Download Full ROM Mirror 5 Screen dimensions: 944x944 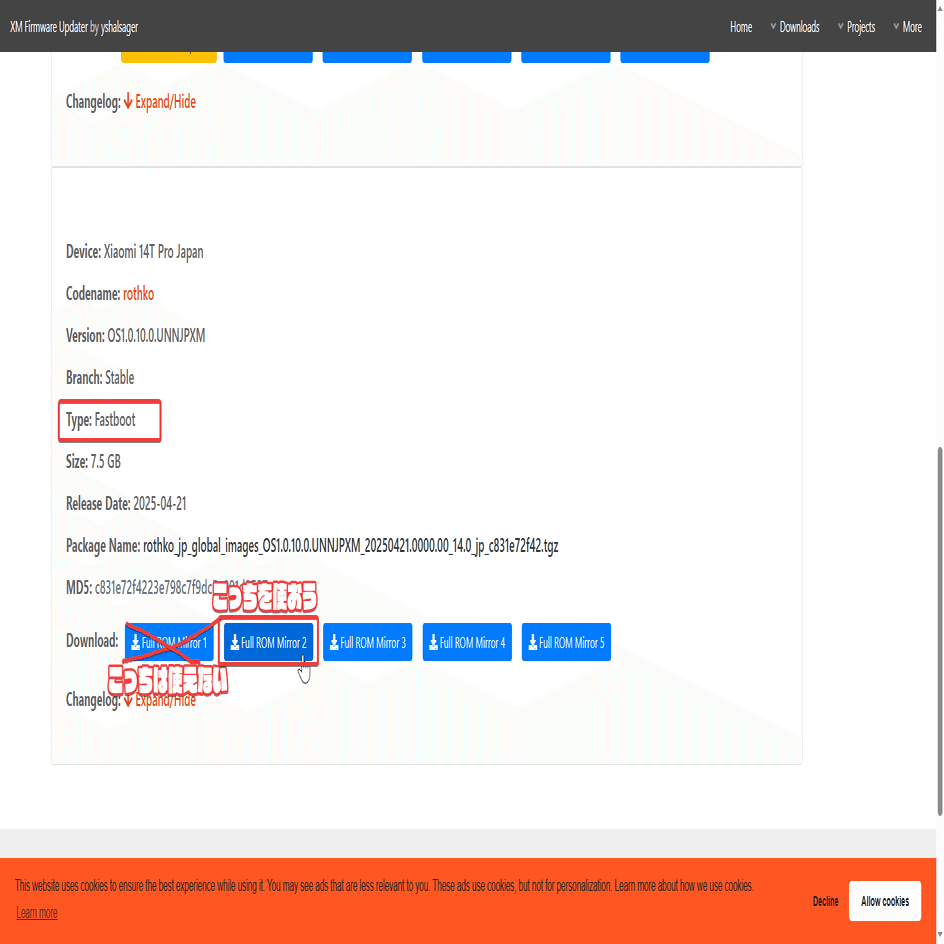point(566,642)
